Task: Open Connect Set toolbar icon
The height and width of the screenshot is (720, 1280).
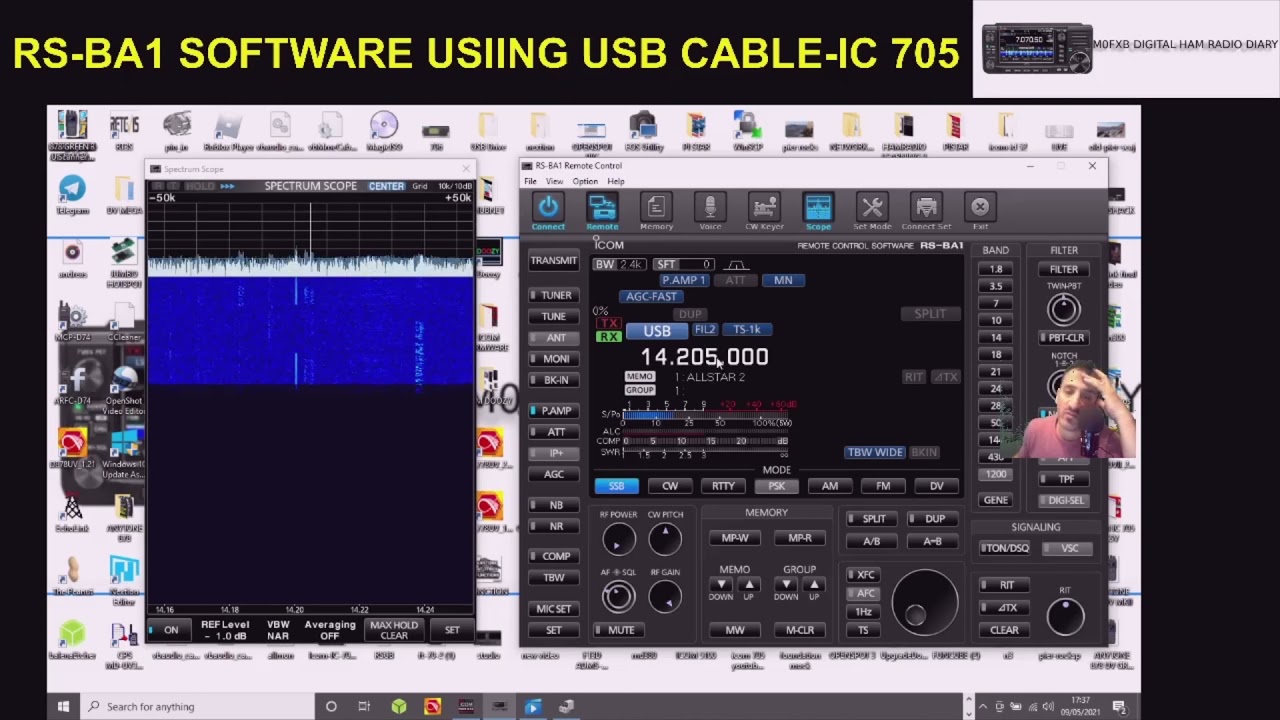Action: pyautogui.click(x=926, y=207)
